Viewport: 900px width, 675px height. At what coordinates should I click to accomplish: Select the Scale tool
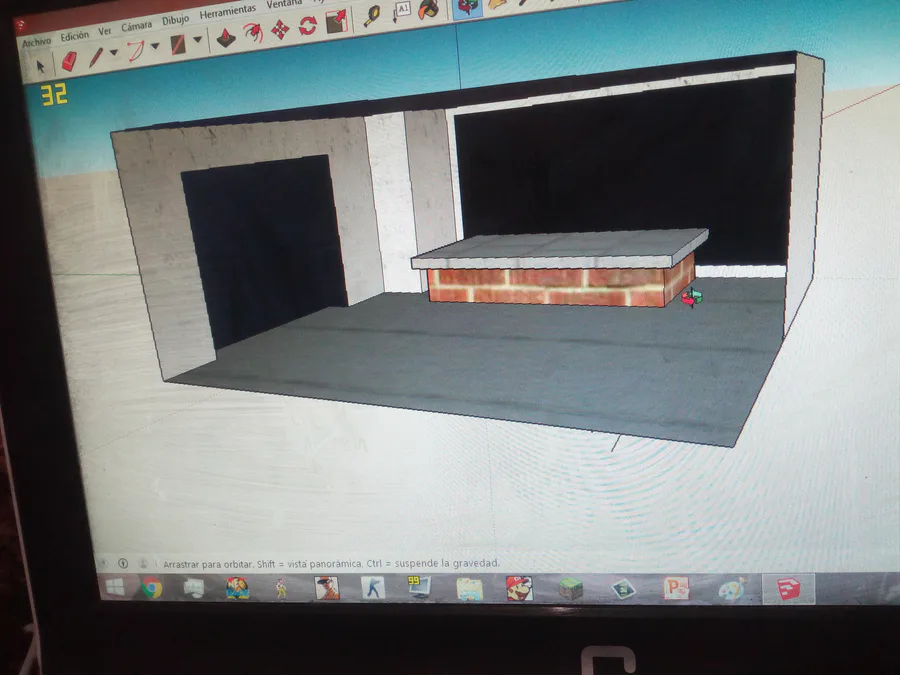[x=336, y=21]
